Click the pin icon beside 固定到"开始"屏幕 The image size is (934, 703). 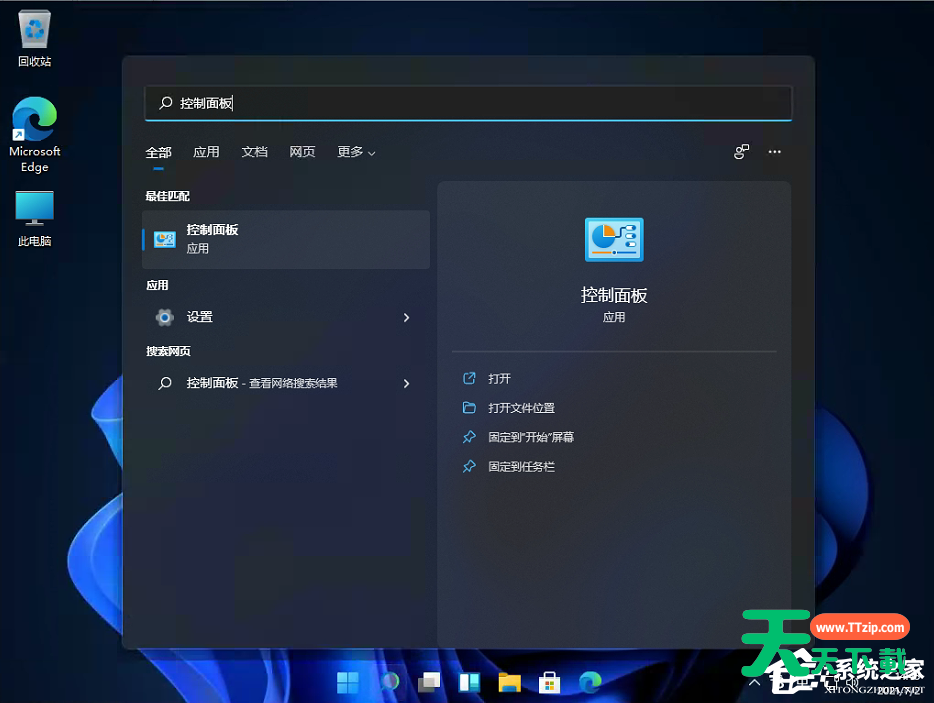[469, 437]
